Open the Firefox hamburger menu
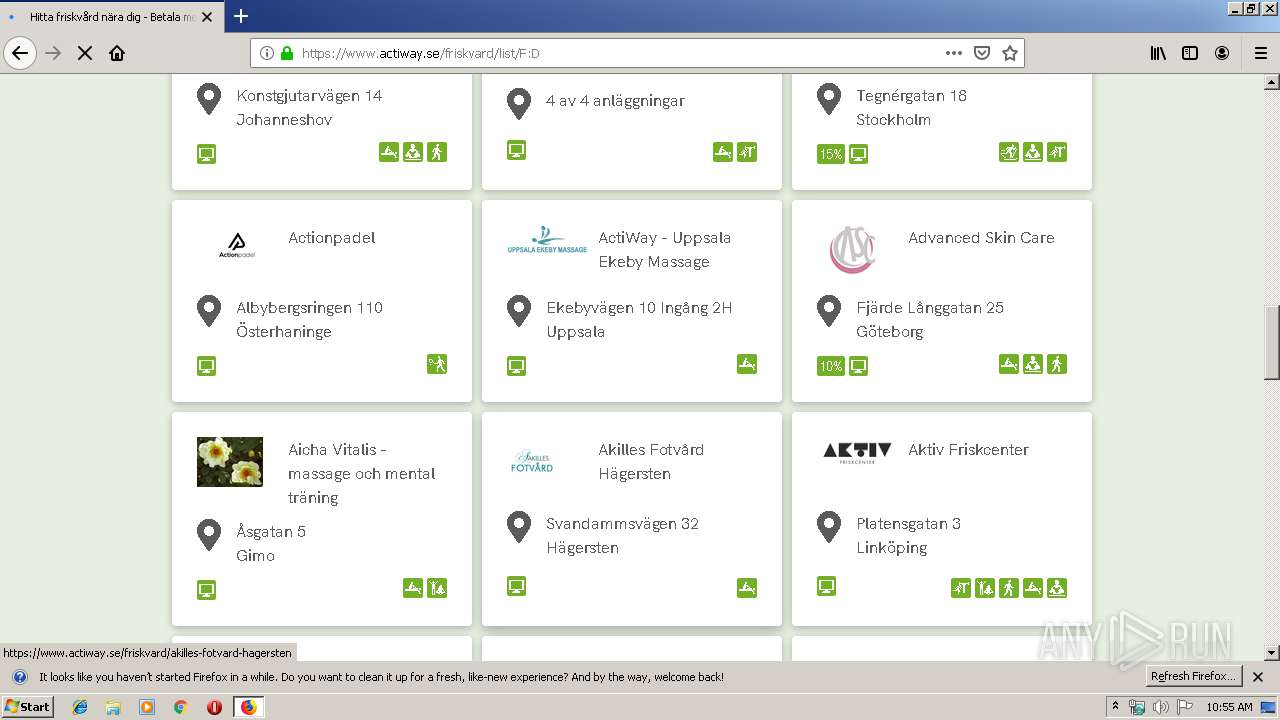The height and width of the screenshot is (720, 1280). [x=1261, y=53]
